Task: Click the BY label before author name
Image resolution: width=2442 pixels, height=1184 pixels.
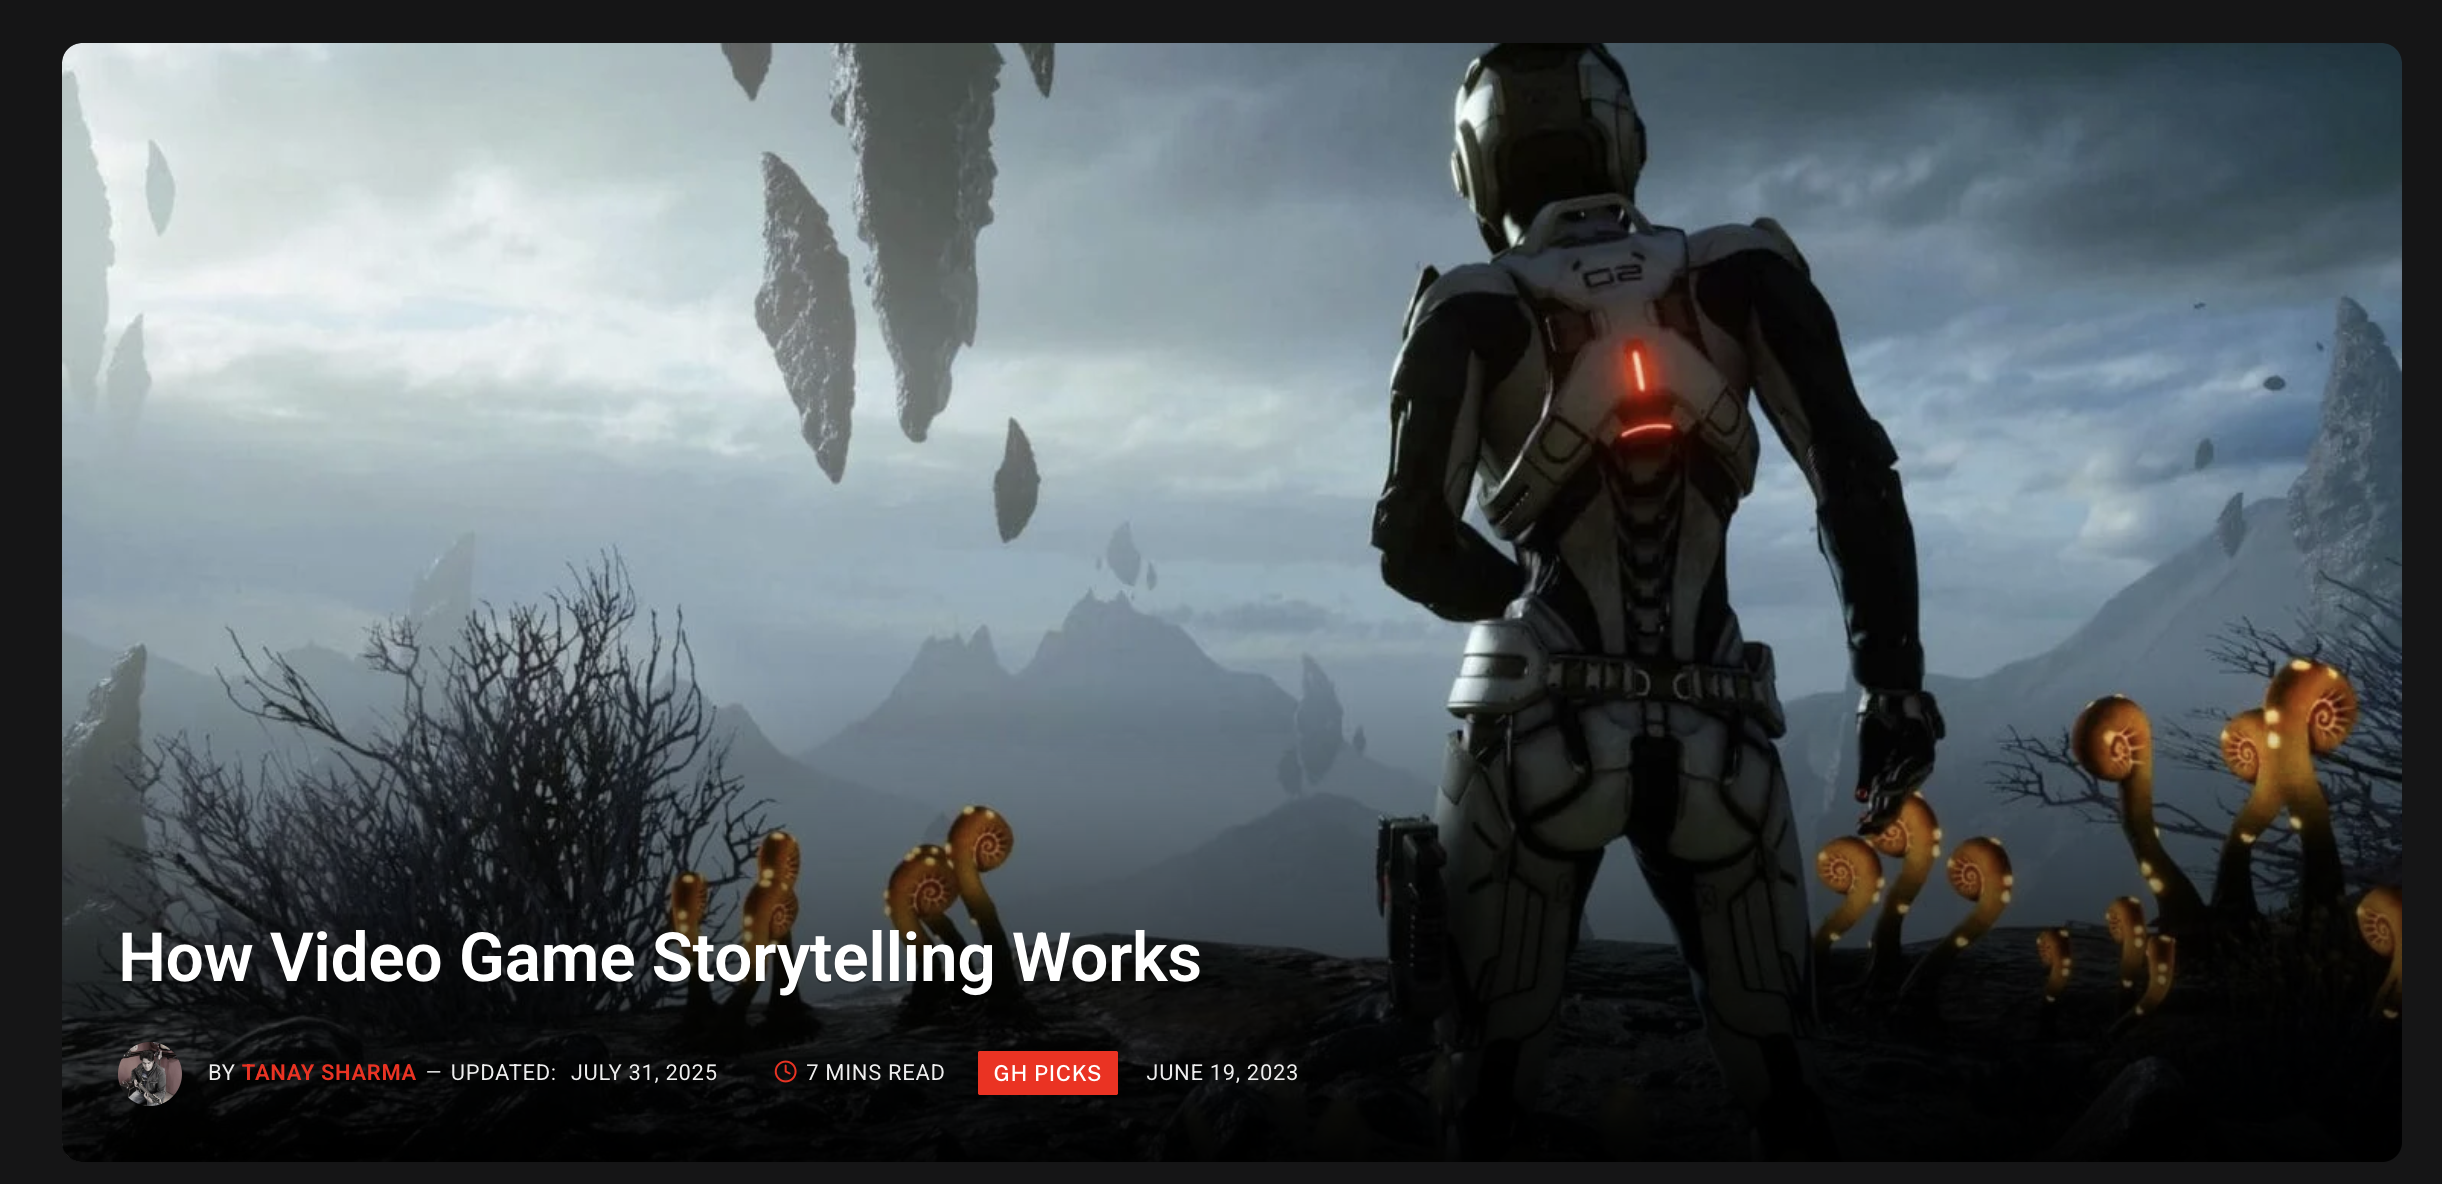Action: tap(221, 1073)
